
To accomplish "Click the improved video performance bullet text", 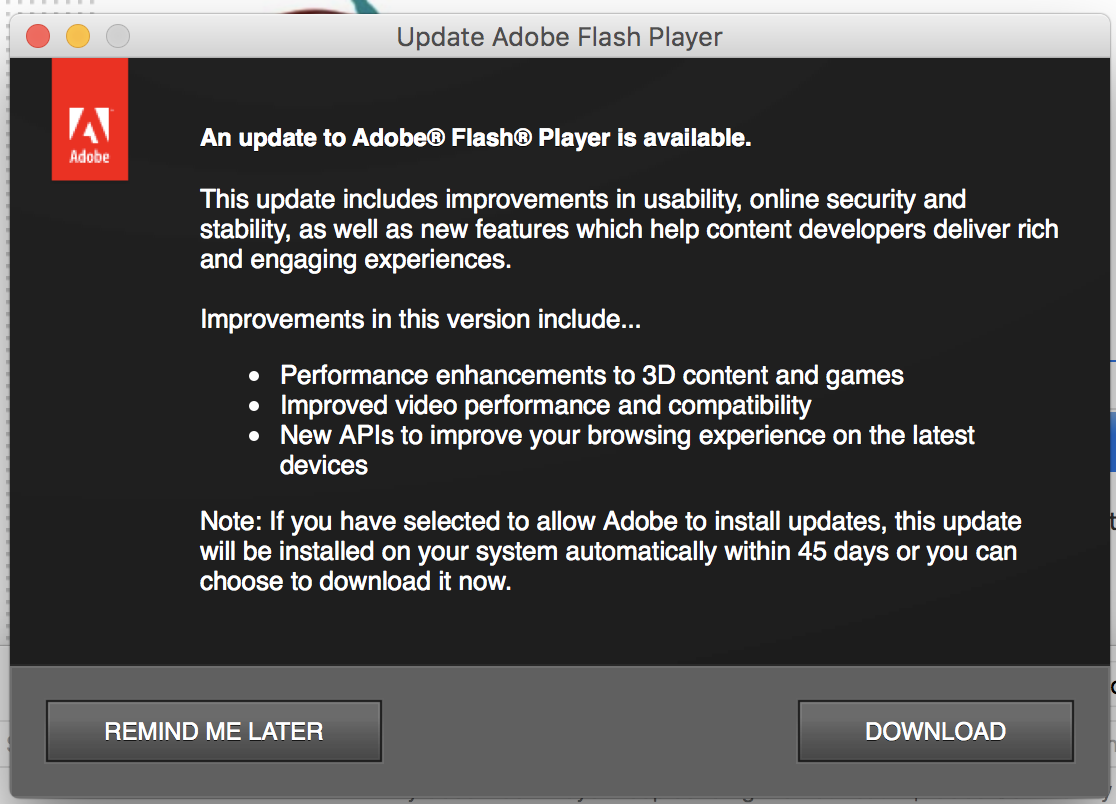I will pos(545,406).
